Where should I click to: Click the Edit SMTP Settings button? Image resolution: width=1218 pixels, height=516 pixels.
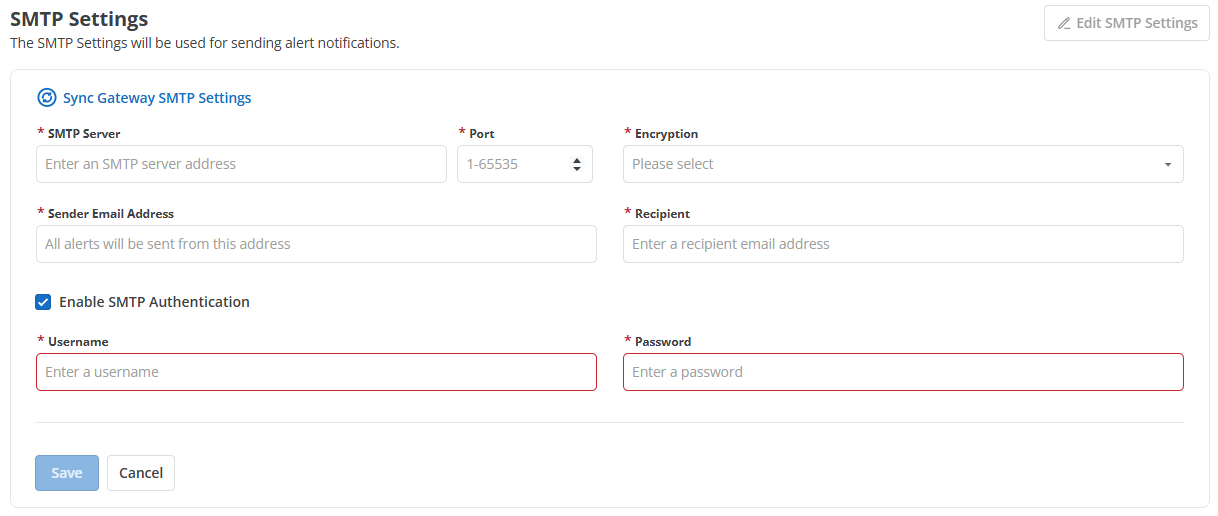1127,23
